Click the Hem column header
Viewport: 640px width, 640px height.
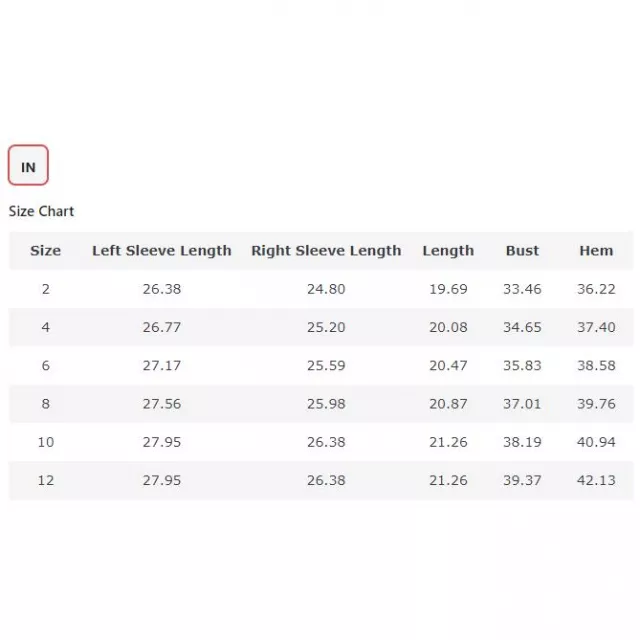(596, 251)
